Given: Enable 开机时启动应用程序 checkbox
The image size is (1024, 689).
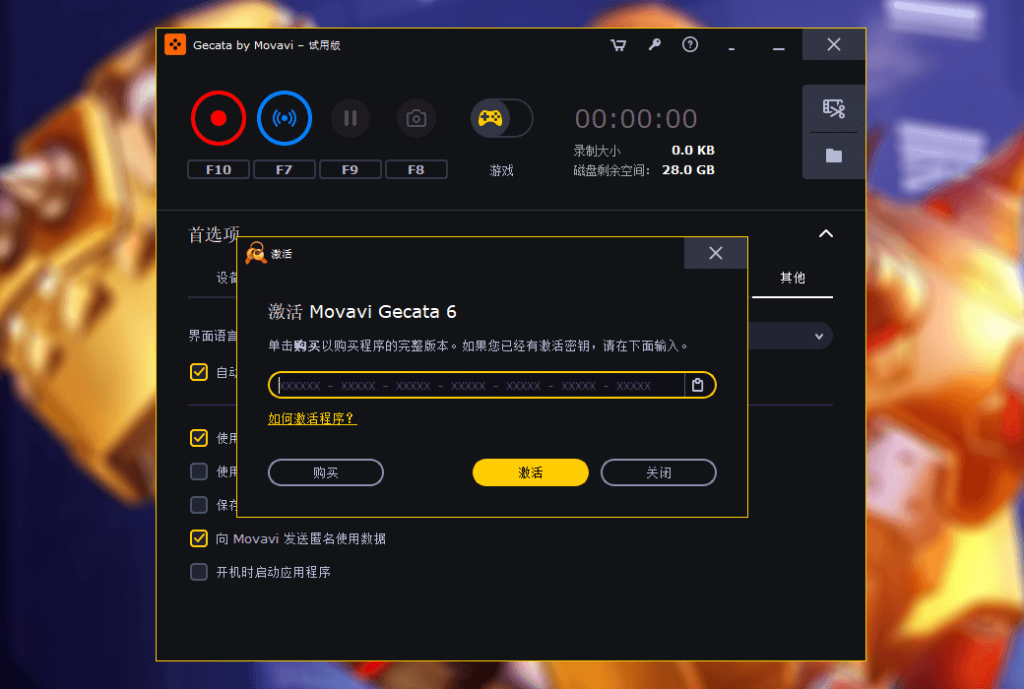Looking at the screenshot, I should click(199, 572).
